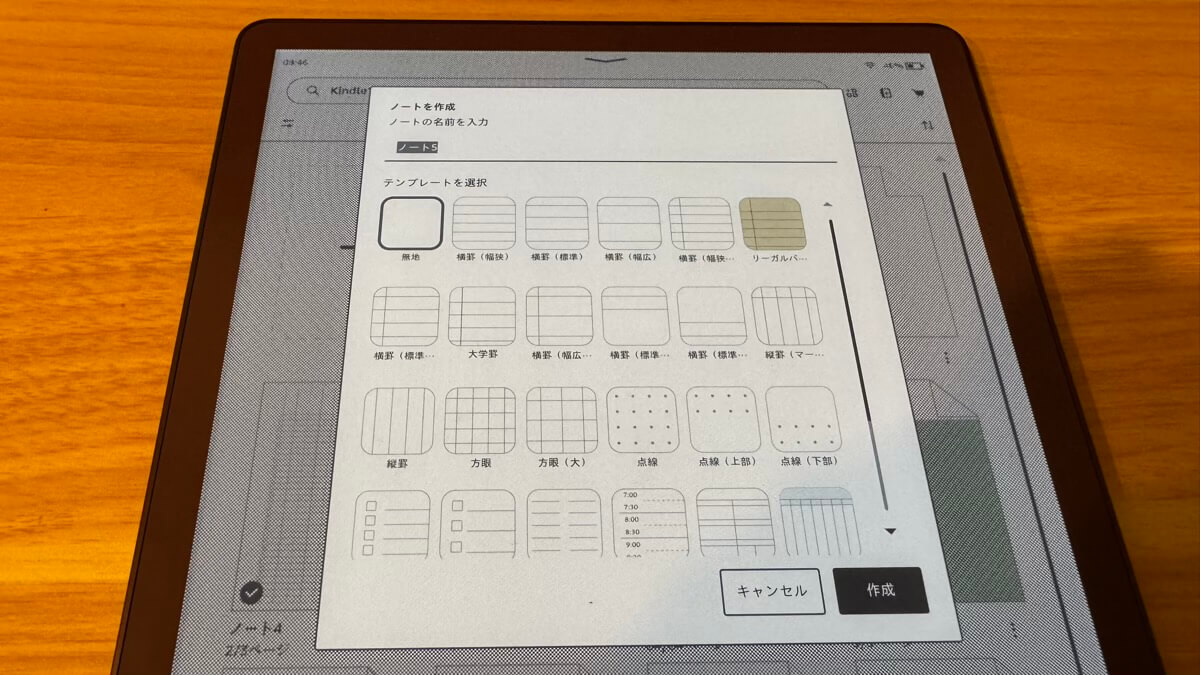
Task: Choose the 横罫（幅狭） narrow-ruled template
Action: 484,222
